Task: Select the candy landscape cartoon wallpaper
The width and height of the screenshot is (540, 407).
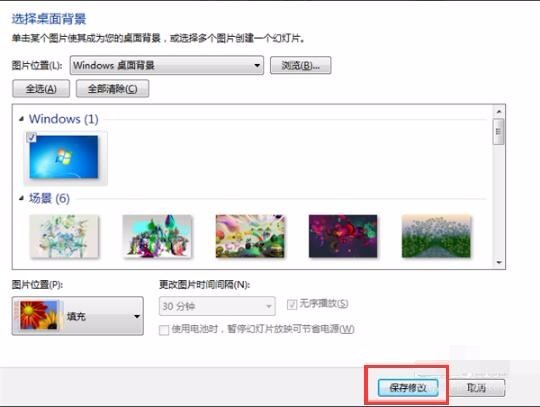Action: 250,236
